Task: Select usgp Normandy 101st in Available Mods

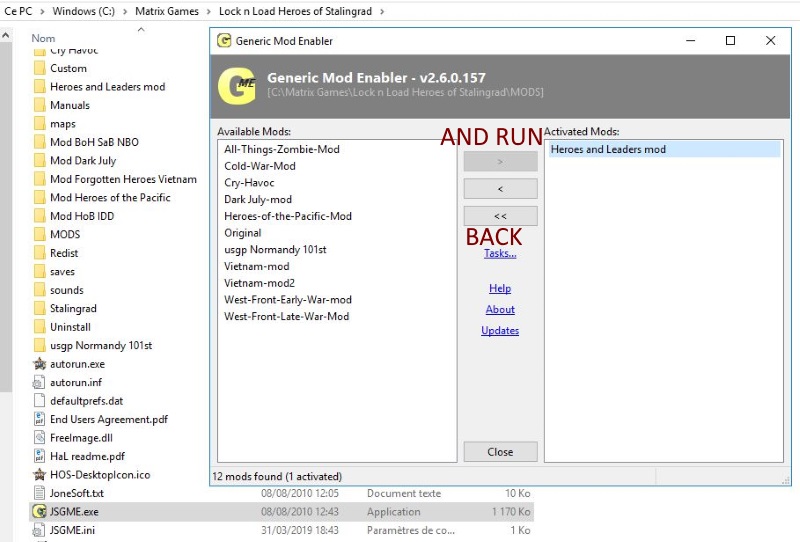Action: pyautogui.click(x=275, y=250)
